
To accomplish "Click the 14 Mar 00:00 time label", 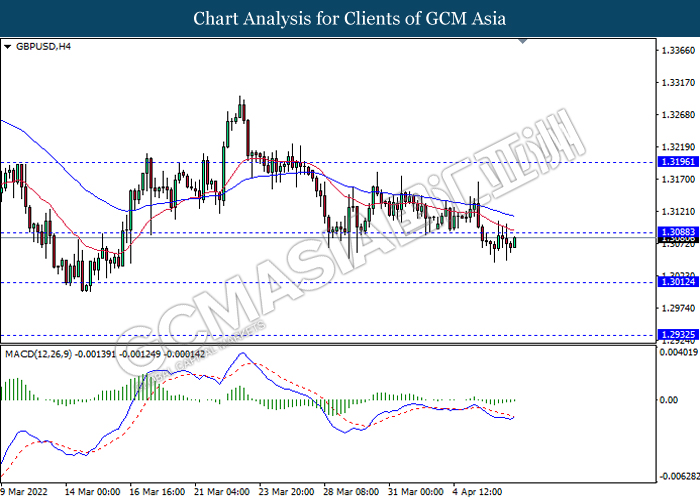I will [92, 492].
